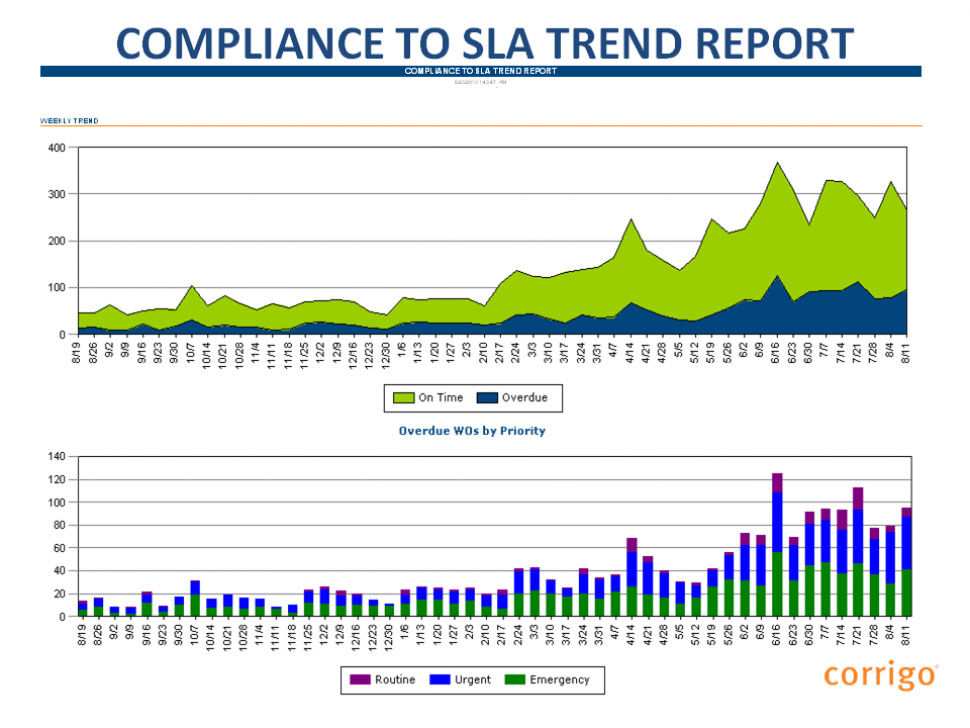The width and height of the screenshot is (970, 728).
Task: Click the blue banner 'COMPLIANCE TO SLA TREND REPORT' text
Action: tap(481, 71)
